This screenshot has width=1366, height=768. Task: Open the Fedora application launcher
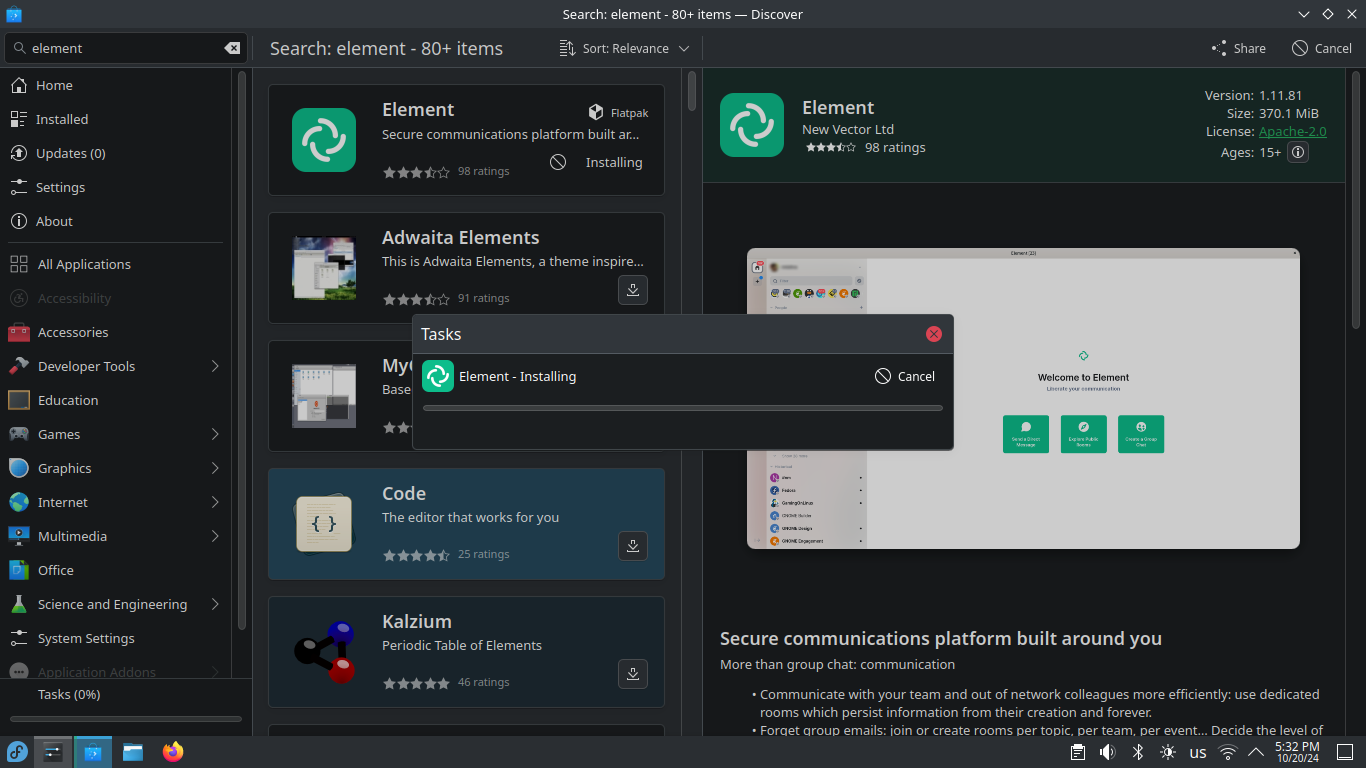pos(17,751)
